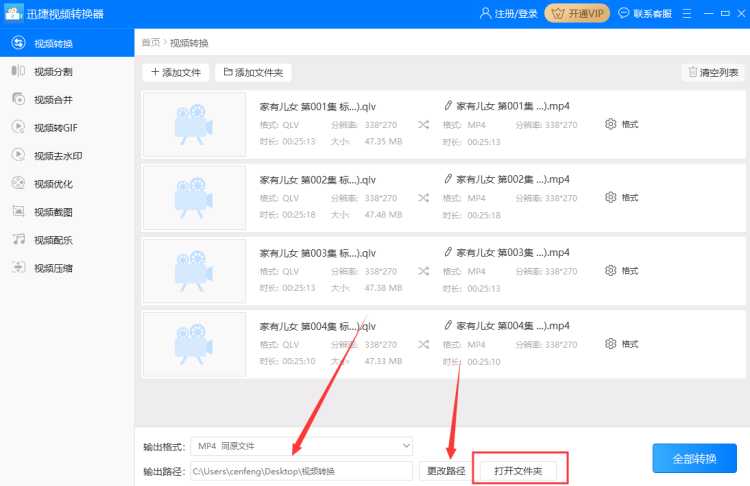Image resolution: width=750 pixels, height=486 pixels.
Task: Click the shuffle arrows icon for 第004集
Action: coord(423,344)
